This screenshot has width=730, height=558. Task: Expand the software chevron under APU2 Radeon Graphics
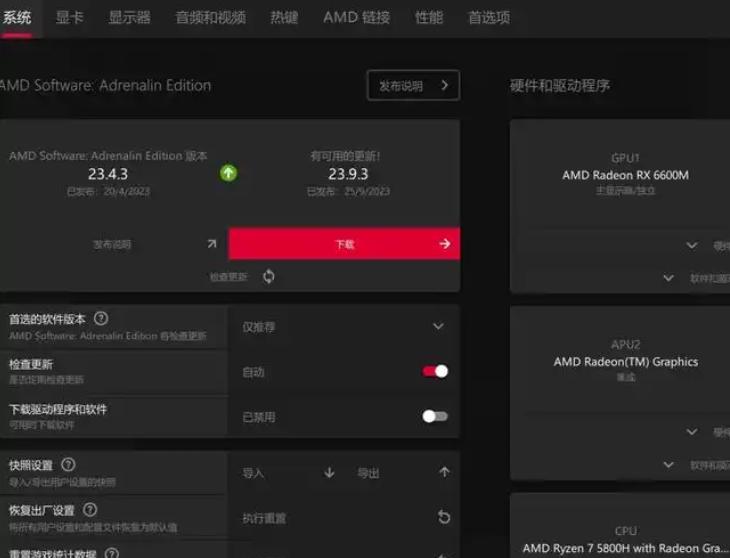point(669,464)
